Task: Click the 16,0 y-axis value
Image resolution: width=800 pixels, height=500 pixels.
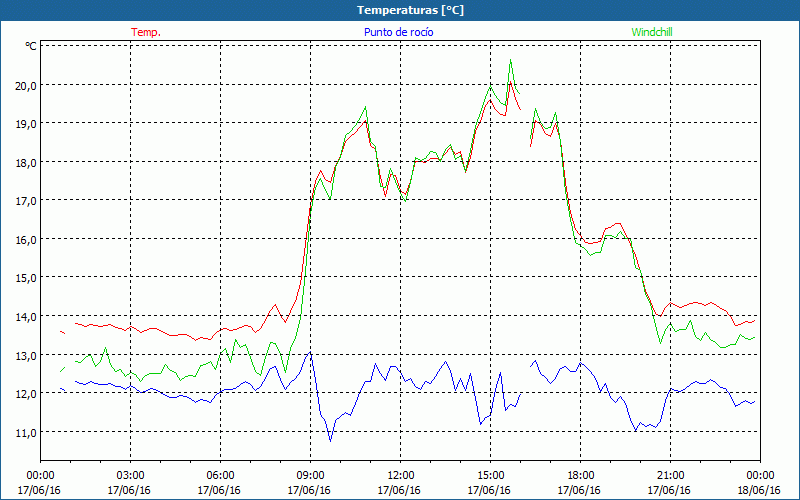Action: click(x=26, y=240)
